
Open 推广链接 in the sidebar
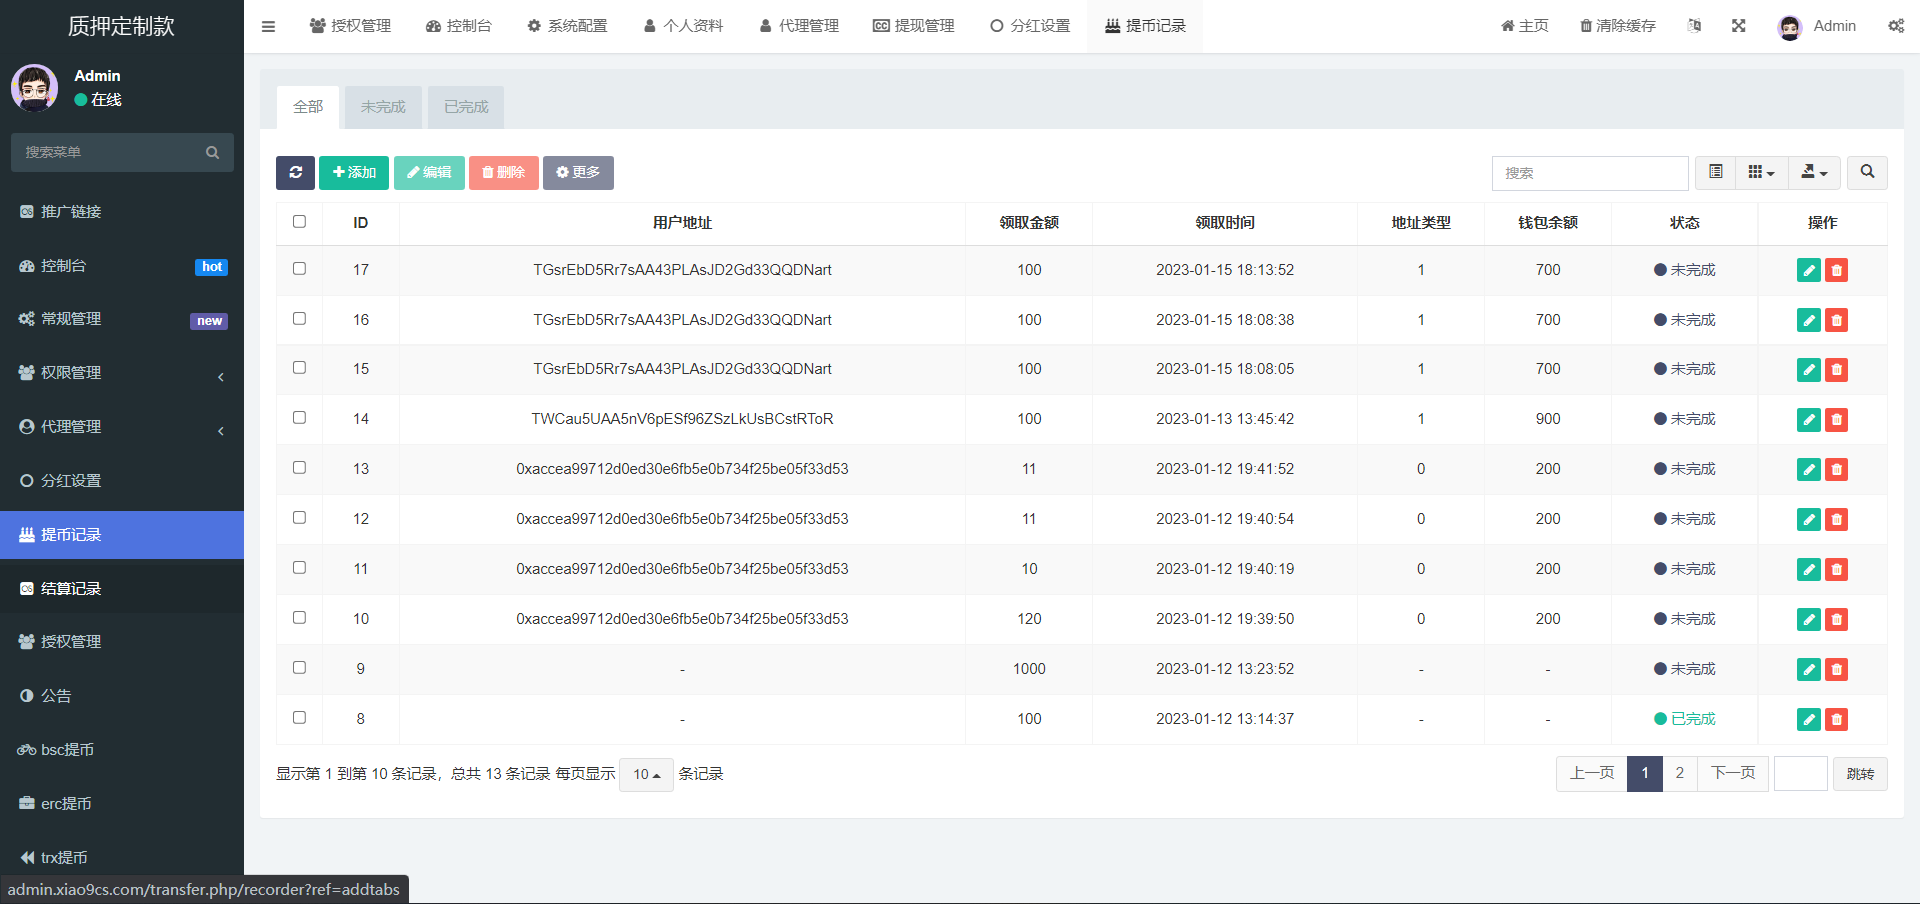tap(122, 212)
